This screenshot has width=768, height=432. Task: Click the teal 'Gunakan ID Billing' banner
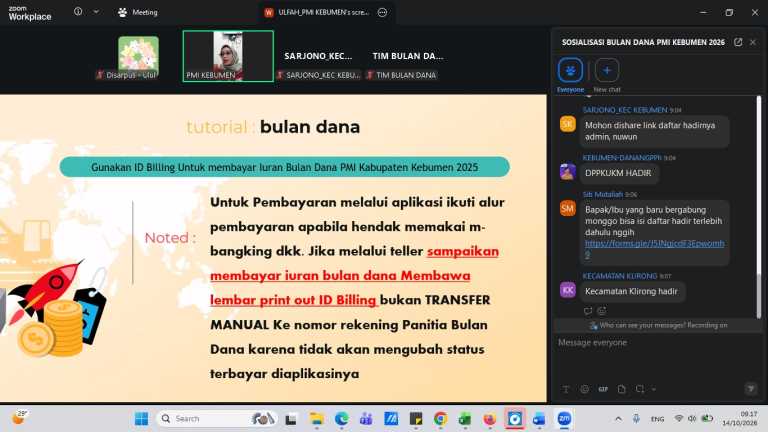pyautogui.click(x=285, y=167)
